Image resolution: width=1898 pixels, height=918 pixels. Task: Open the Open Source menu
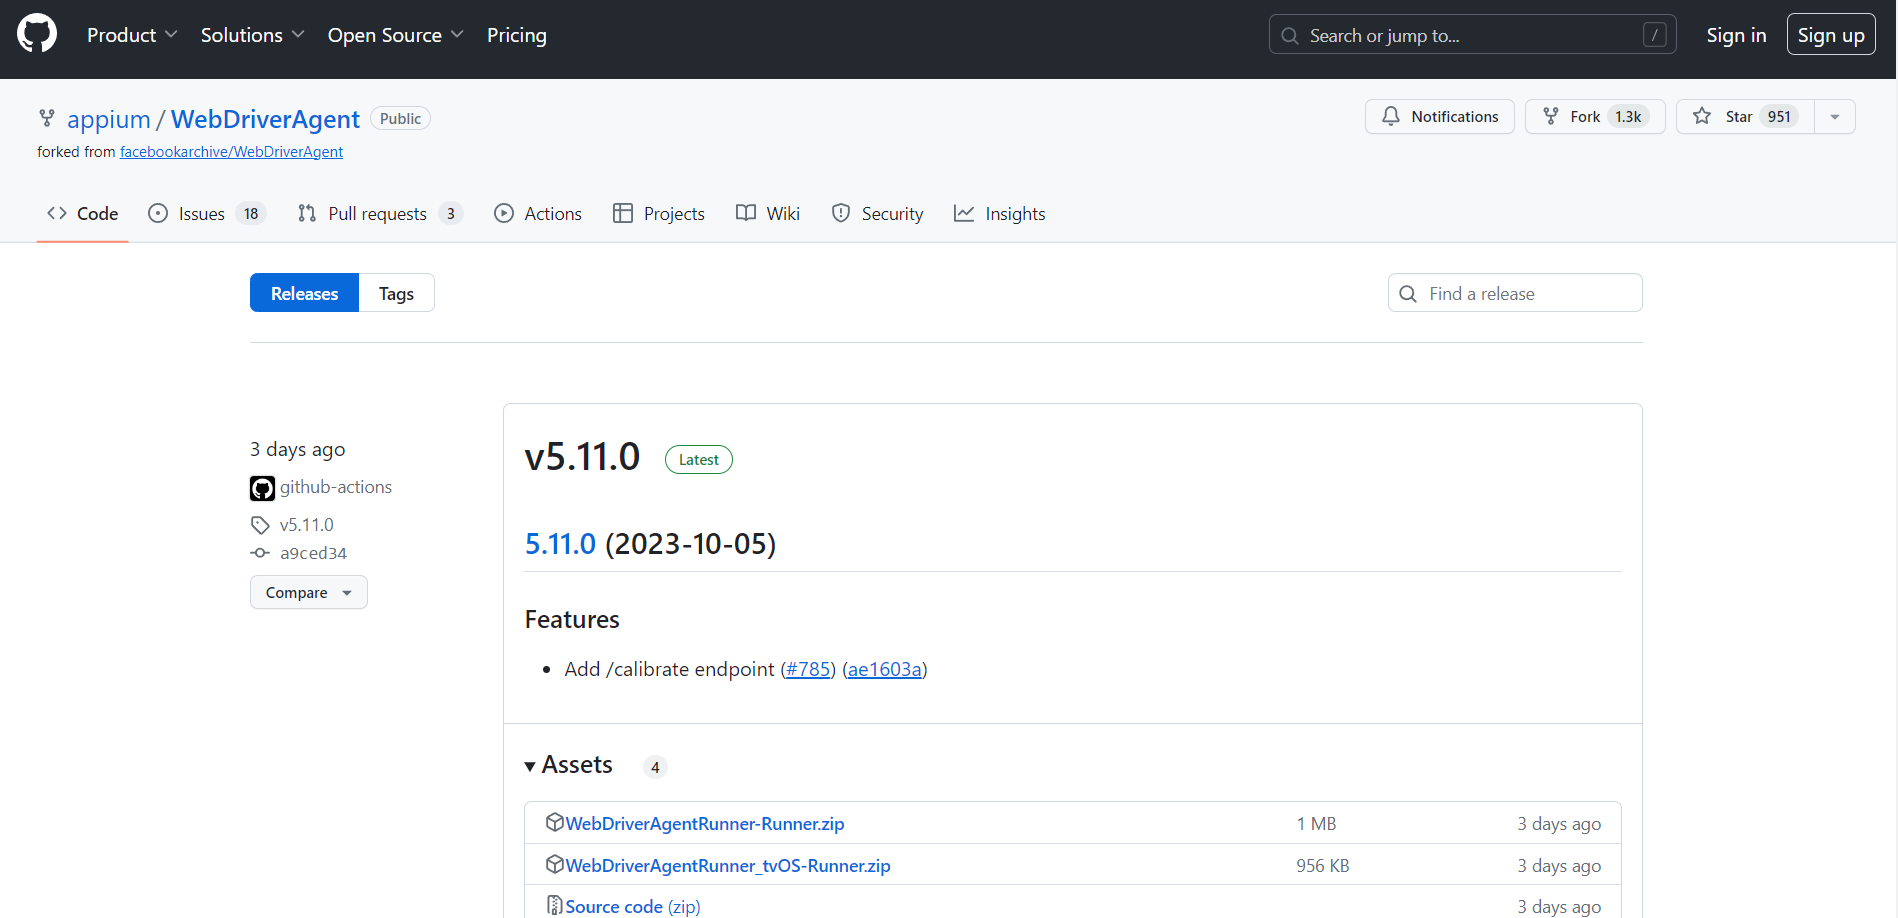395,35
